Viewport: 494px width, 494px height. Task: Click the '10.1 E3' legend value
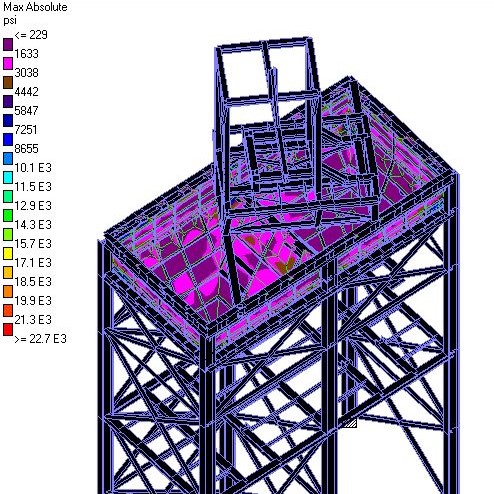pos(33,168)
